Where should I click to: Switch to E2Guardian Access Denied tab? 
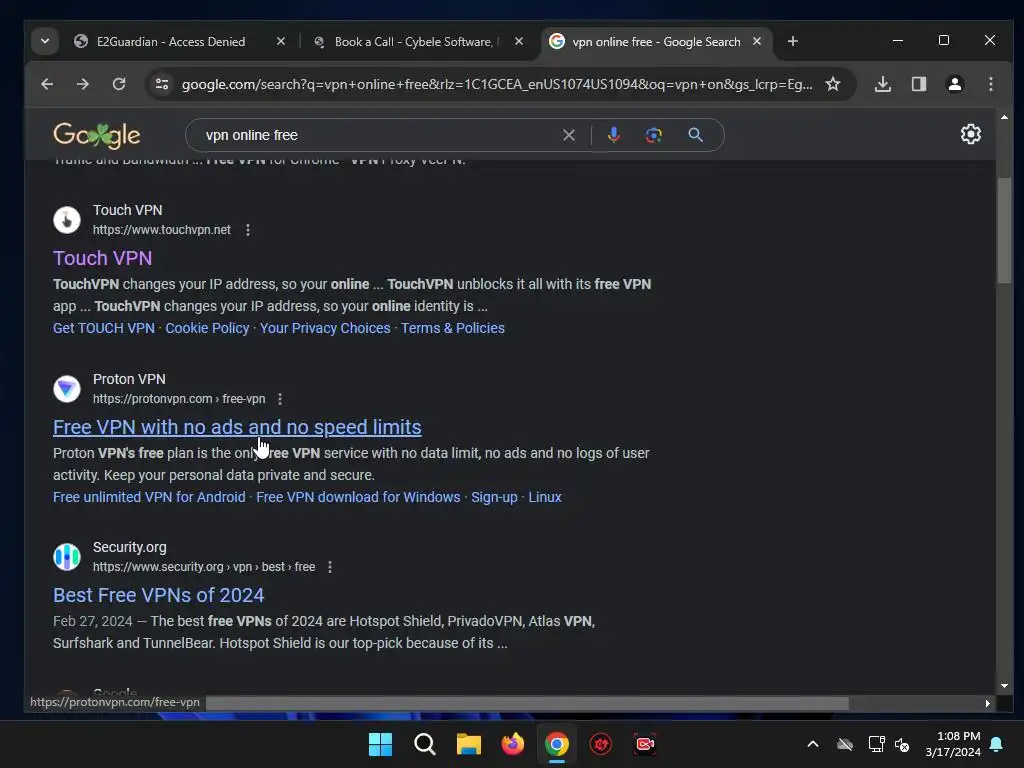(171, 41)
